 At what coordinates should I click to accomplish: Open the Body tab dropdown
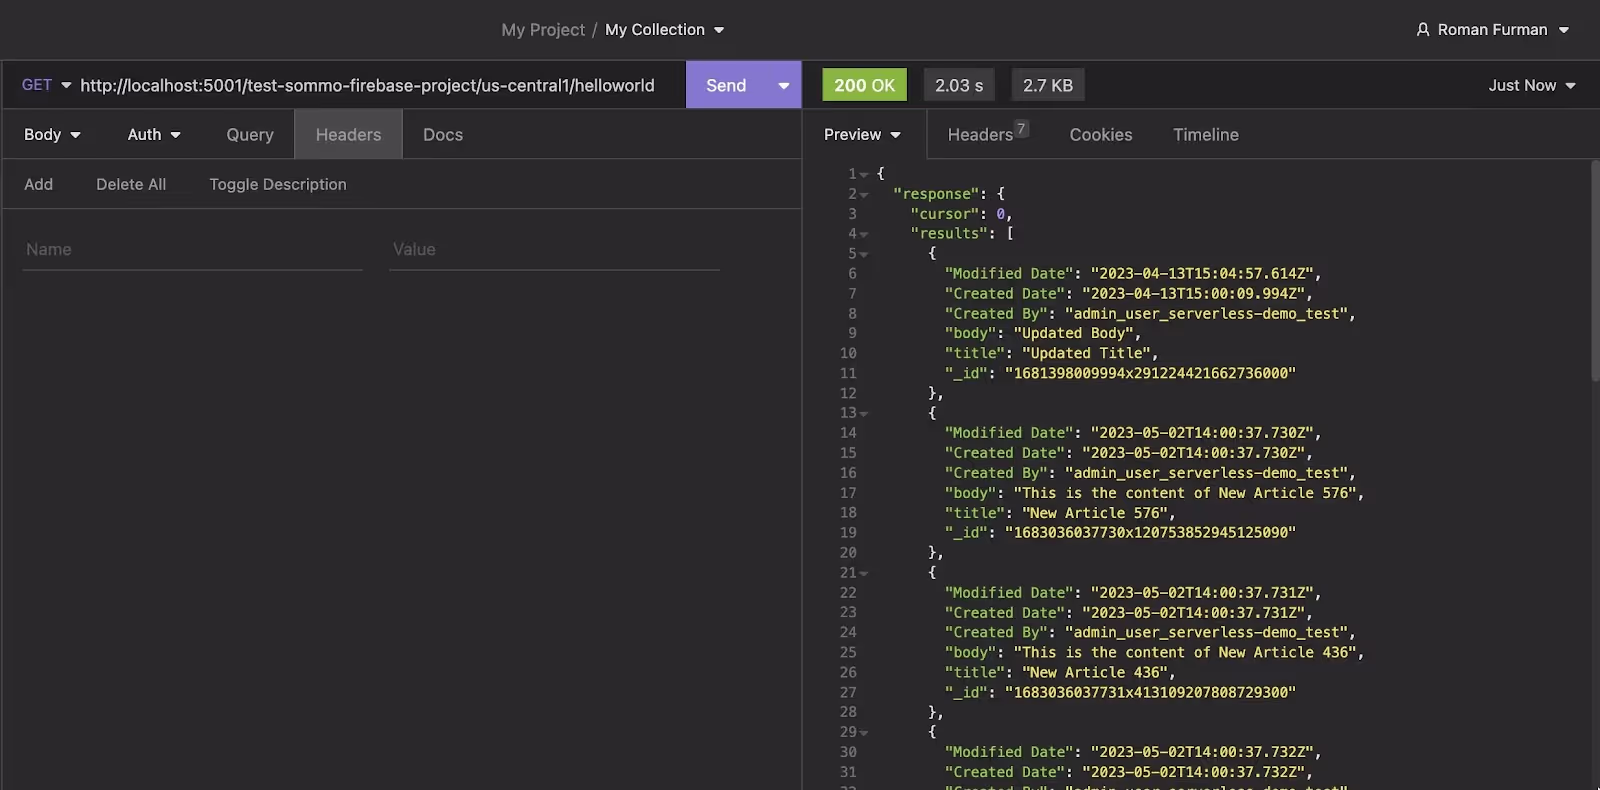pyautogui.click(x=52, y=134)
